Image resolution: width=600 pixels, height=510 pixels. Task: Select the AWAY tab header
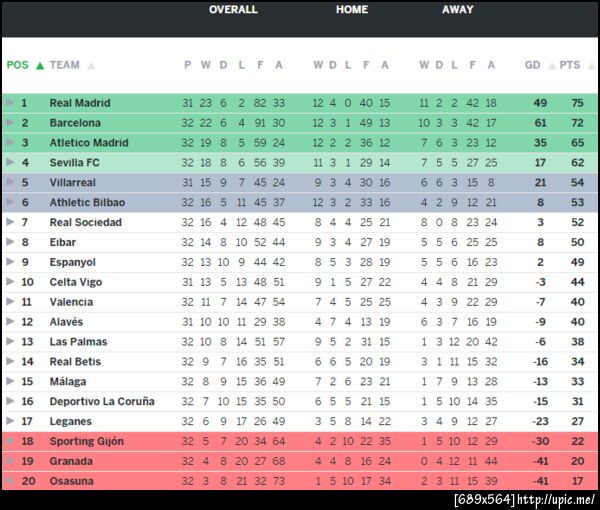click(x=458, y=10)
